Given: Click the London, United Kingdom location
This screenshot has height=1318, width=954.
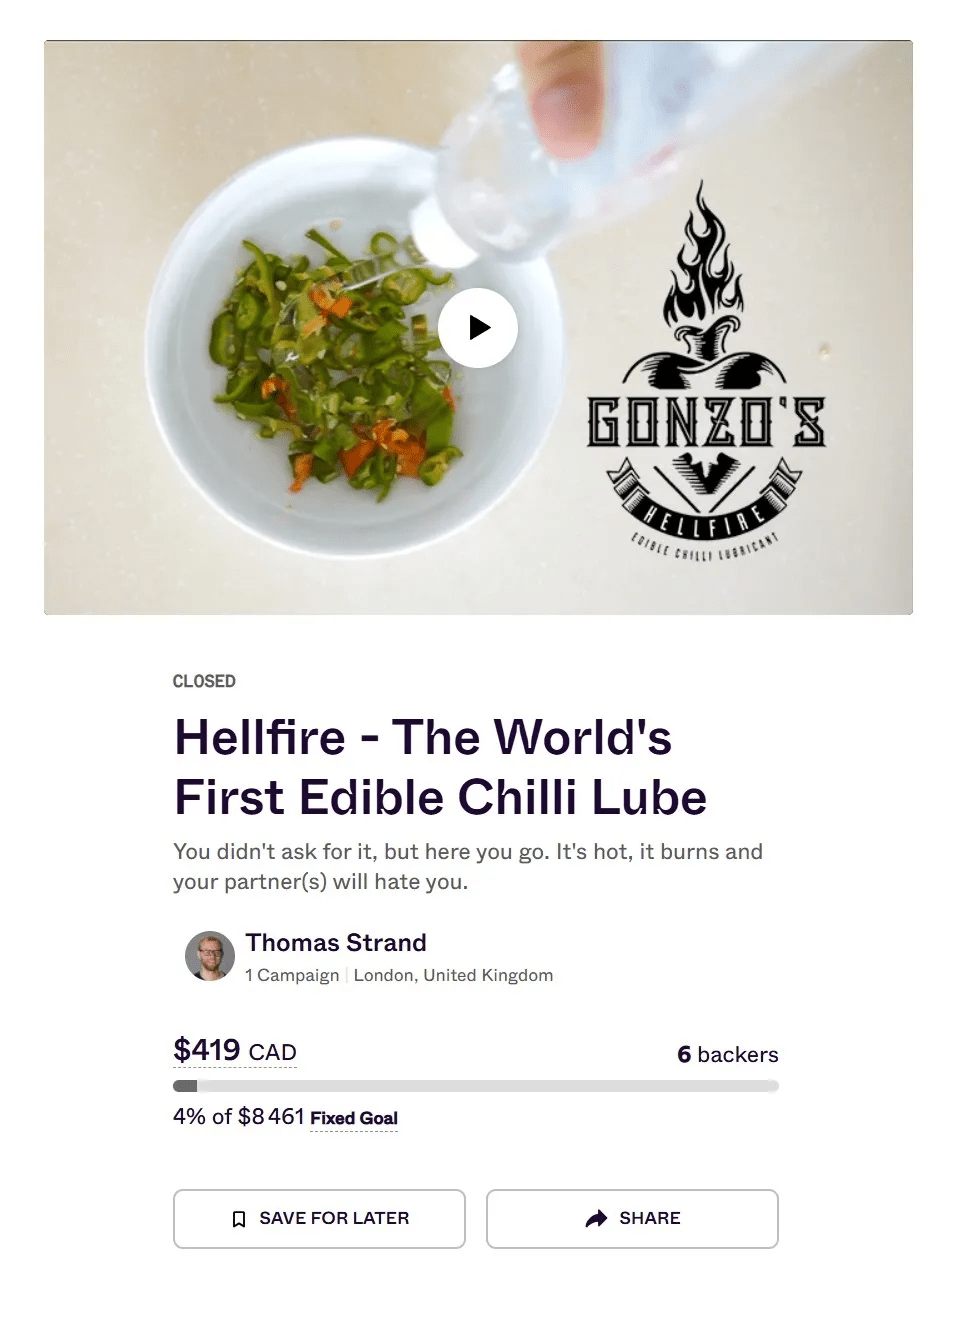Looking at the screenshot, I should [x=453, y=975].
